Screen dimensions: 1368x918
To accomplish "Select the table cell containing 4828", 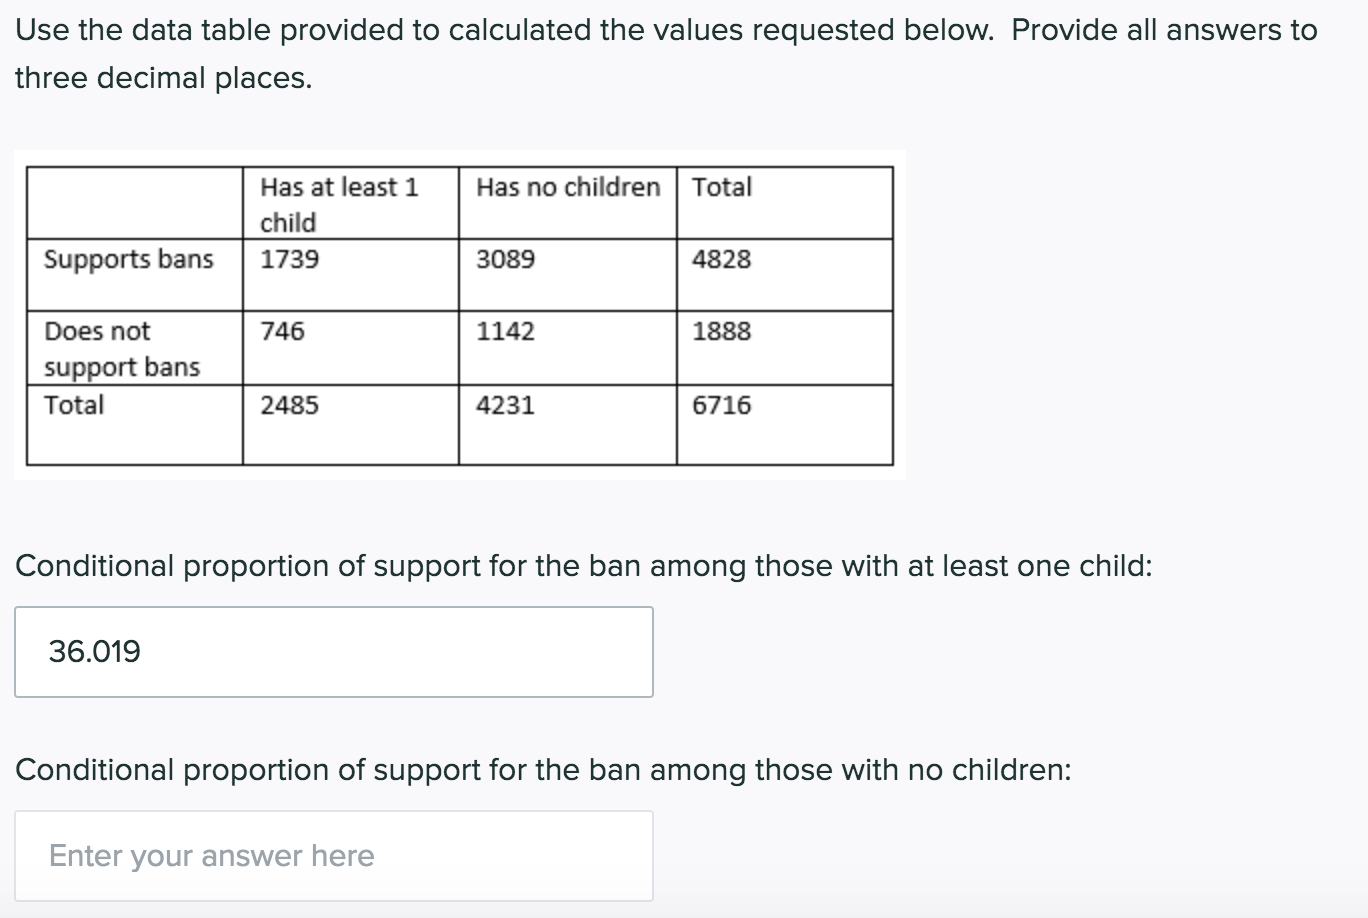I will point(722,259).
